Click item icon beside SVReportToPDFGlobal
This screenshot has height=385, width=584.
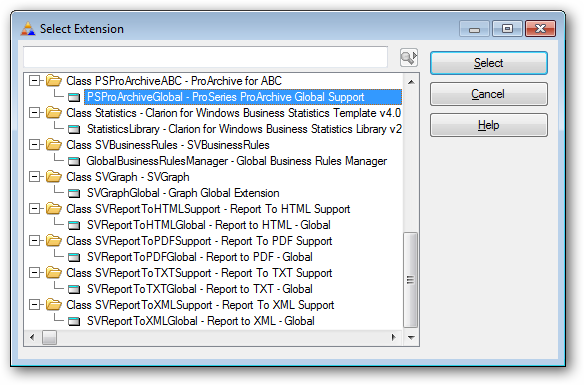74,258
